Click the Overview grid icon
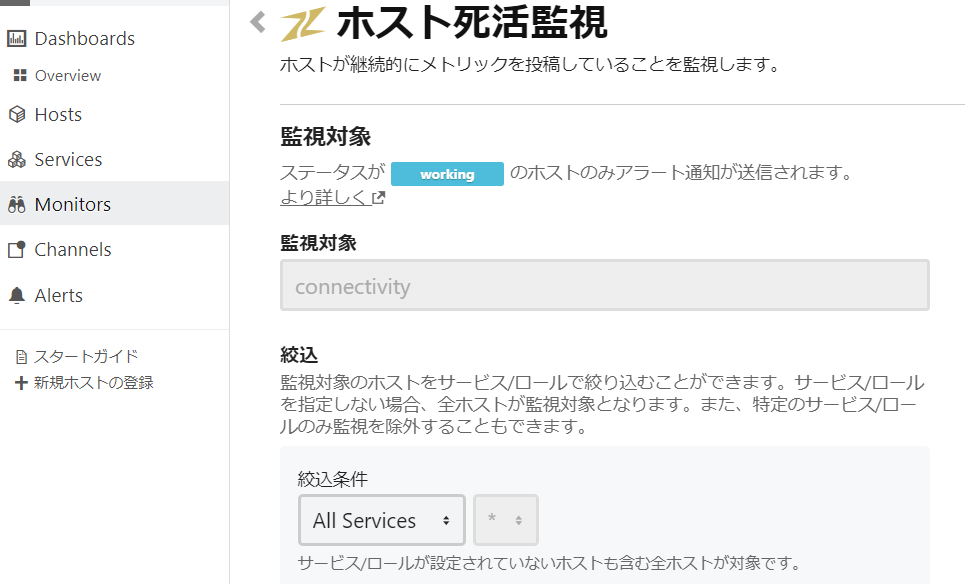This screenshot has height=584, width=965. coord(20,75)
